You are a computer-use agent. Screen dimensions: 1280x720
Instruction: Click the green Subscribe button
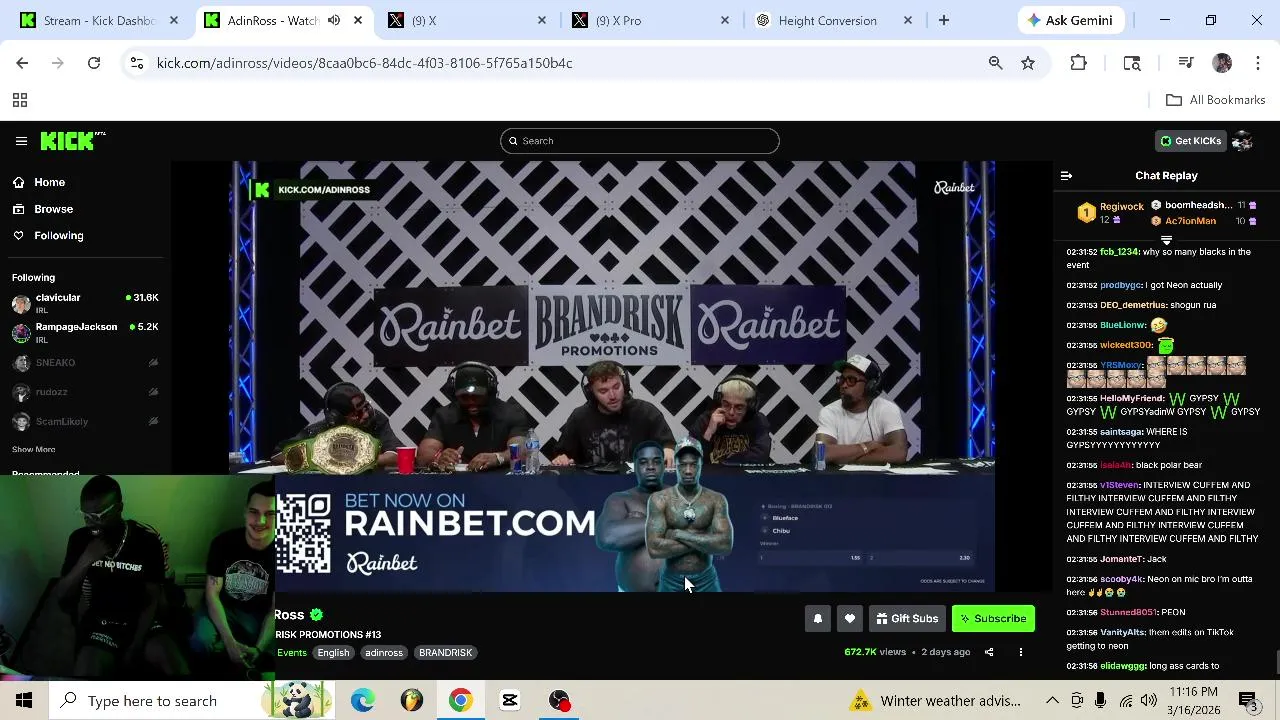click(x=993, y=619)
